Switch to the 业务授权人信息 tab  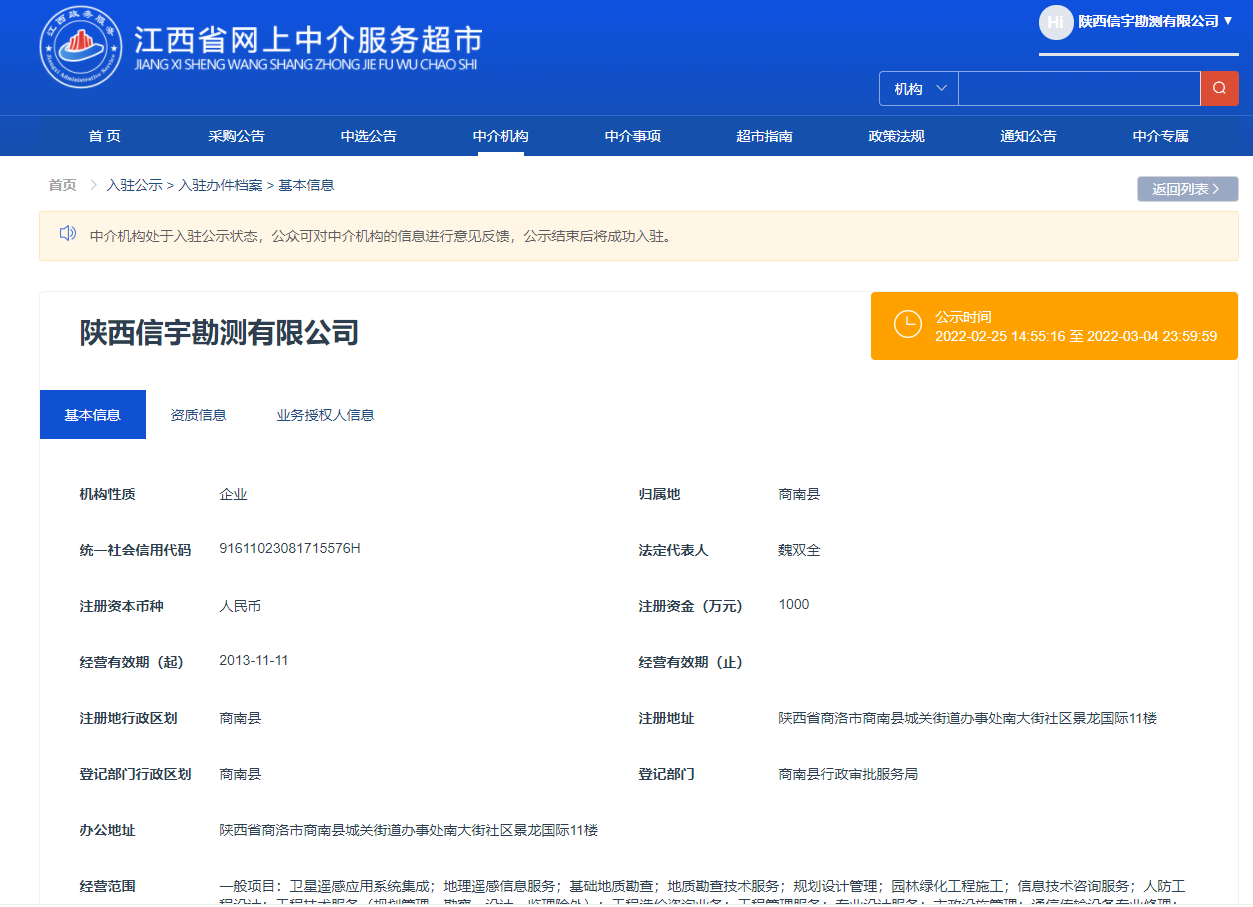pos(325,414)
